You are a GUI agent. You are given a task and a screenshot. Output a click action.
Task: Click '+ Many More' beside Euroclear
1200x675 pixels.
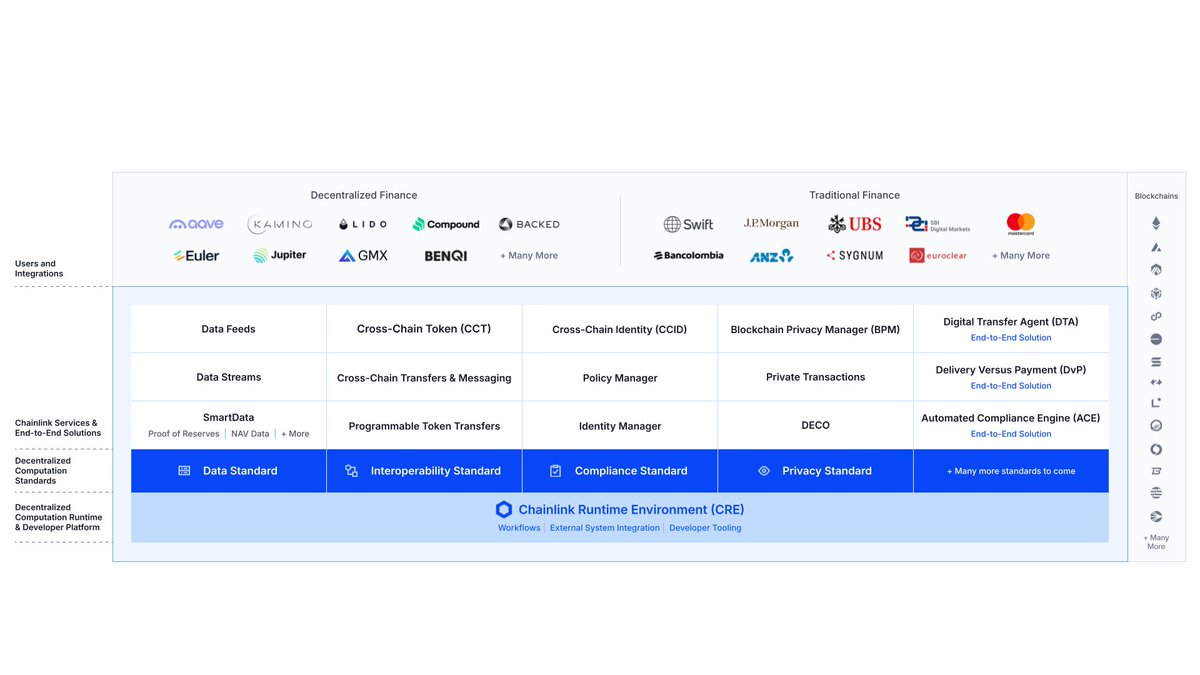(x=1021, y=256)
